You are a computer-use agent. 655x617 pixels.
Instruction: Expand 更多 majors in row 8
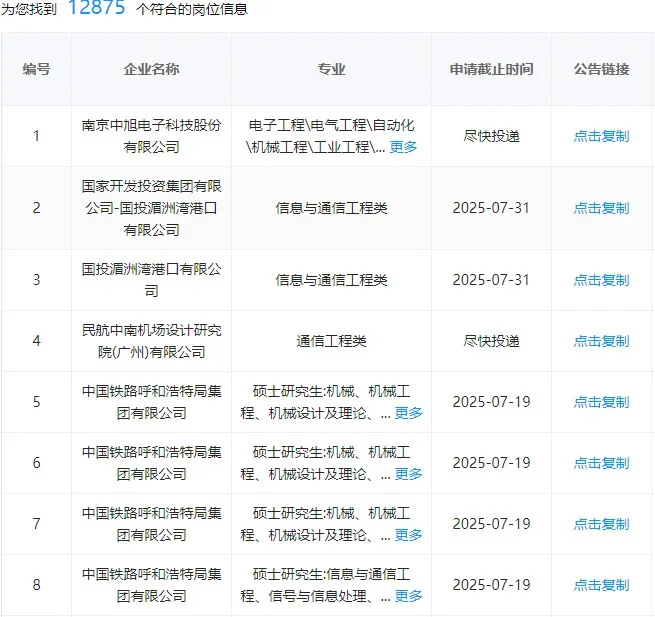pos(408,596)
